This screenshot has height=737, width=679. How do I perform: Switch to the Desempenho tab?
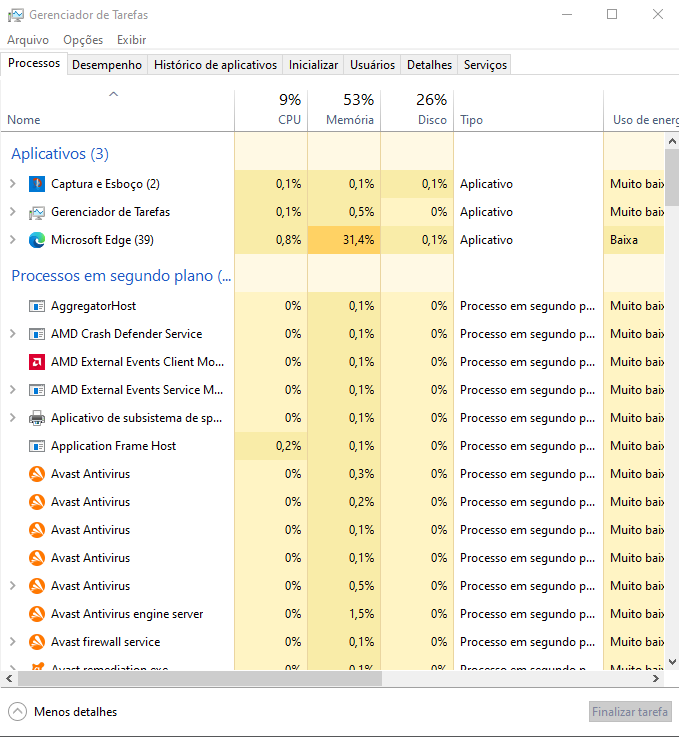coord(107,65)
